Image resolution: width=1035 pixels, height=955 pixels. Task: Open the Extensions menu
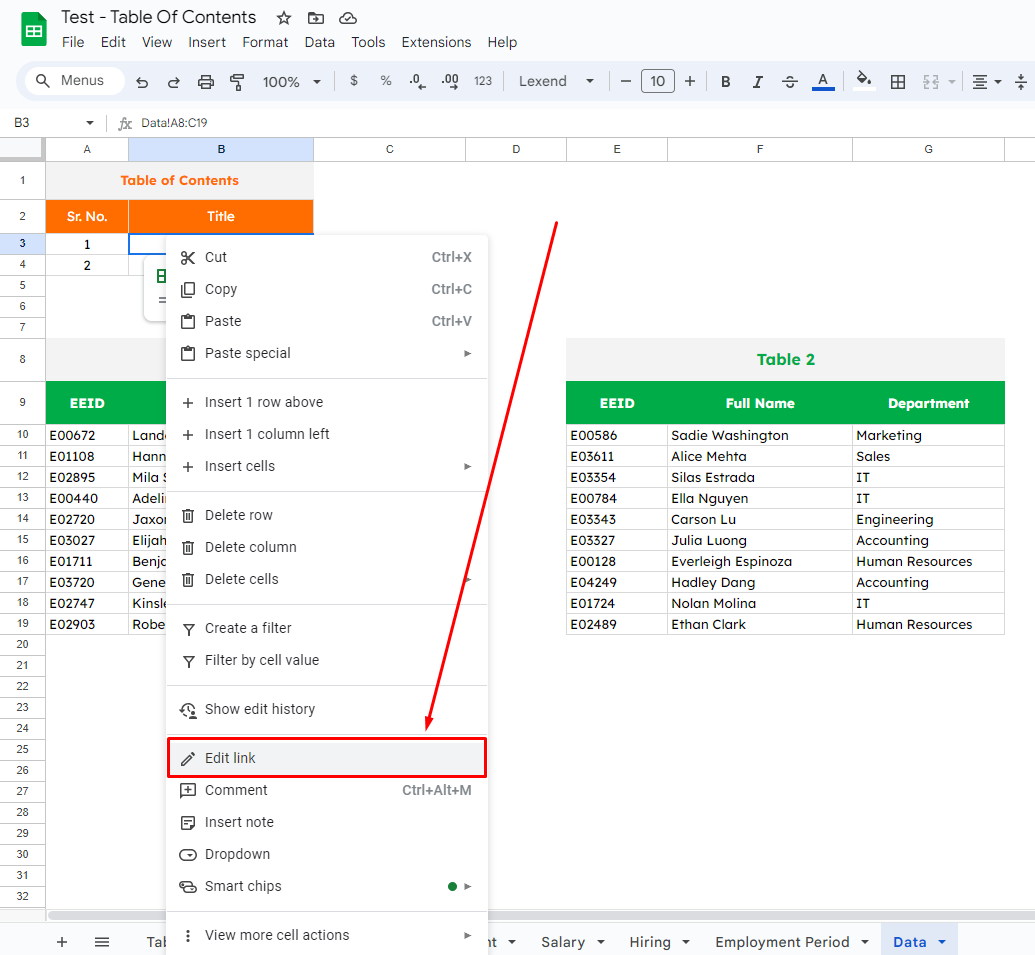(436, 42)
